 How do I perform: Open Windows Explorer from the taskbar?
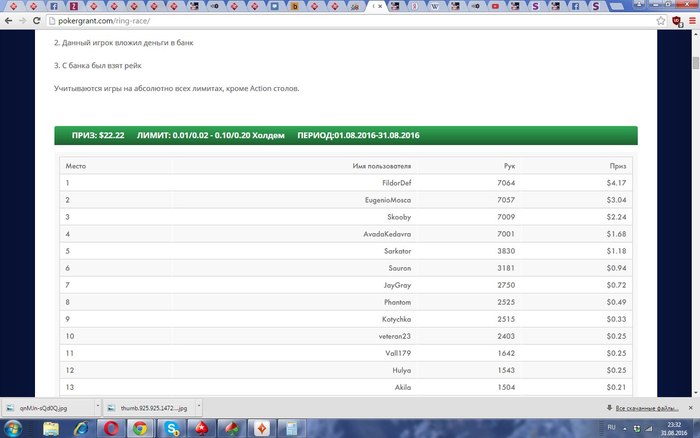[x=51, y=429]
